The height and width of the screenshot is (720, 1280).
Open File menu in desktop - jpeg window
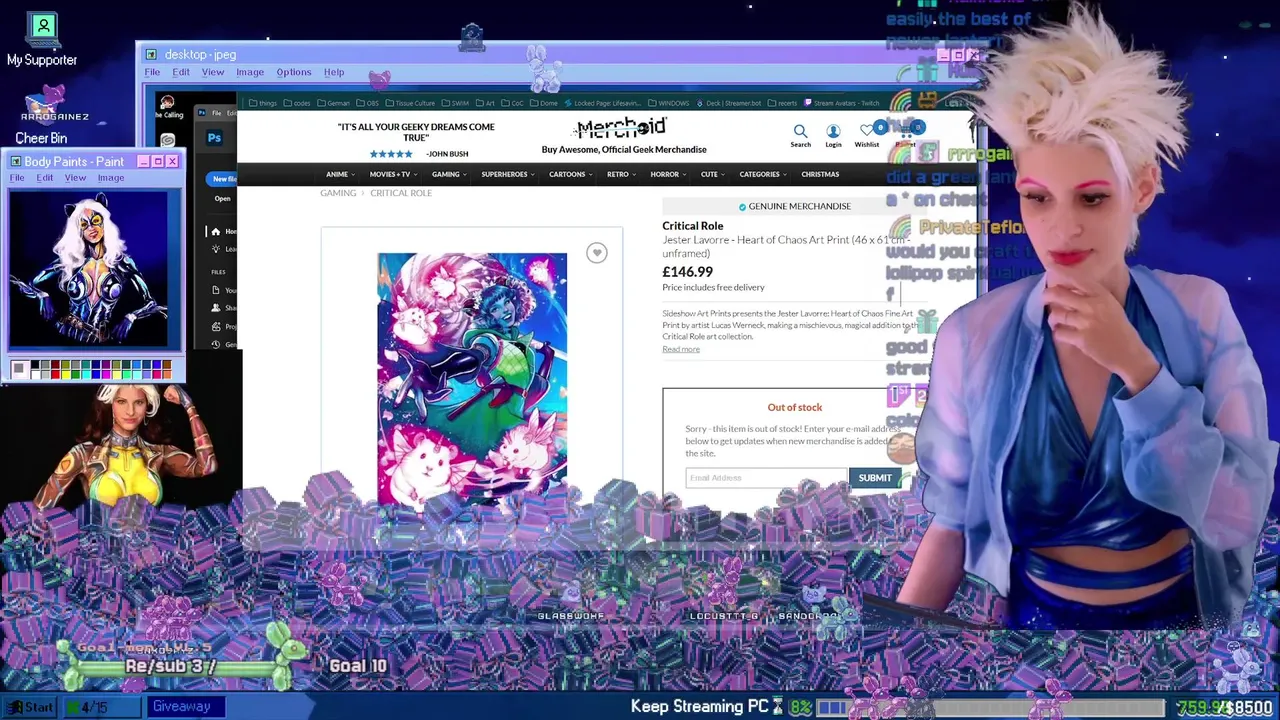pyautogui.click(x=152, y=72)
